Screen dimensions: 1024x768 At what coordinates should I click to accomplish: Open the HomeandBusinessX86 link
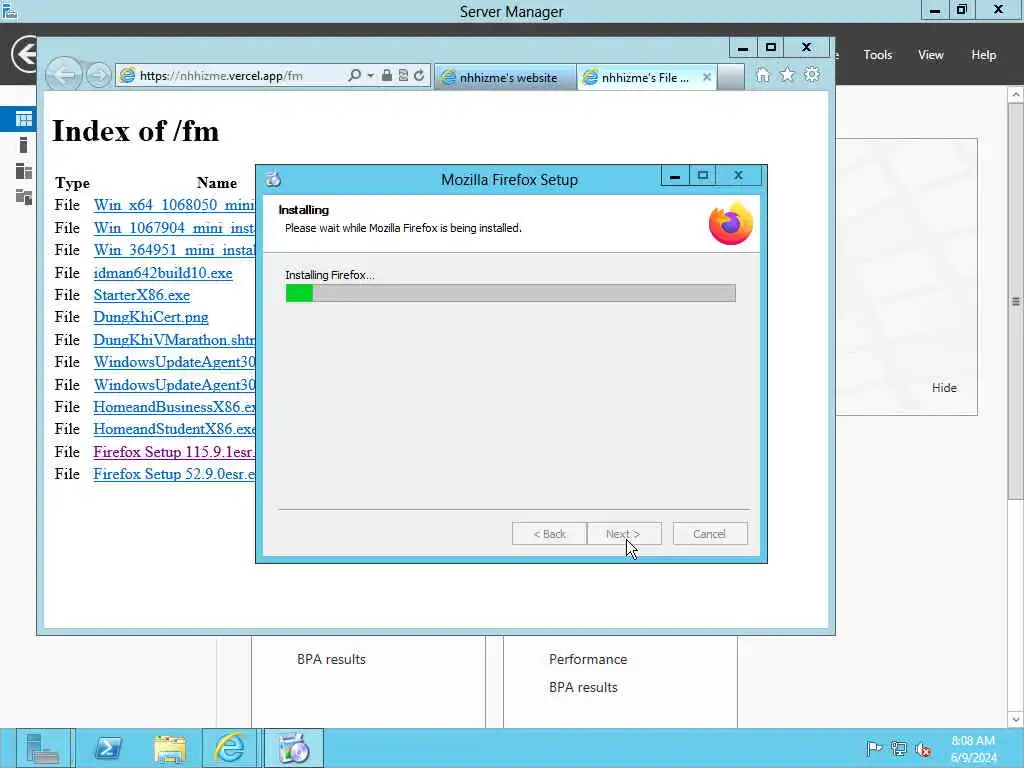(x=174, y=407)
